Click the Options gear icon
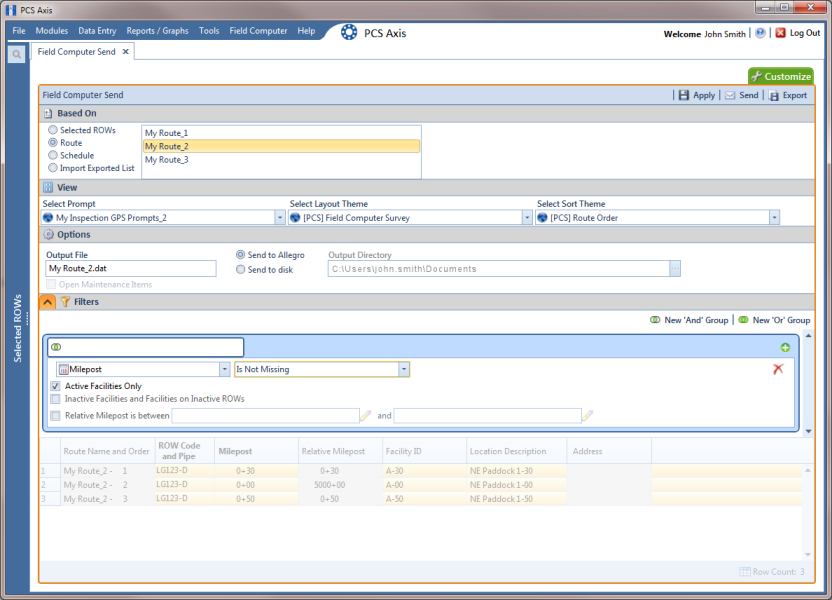This screenshot has width=832, height=600. point(48,234)
